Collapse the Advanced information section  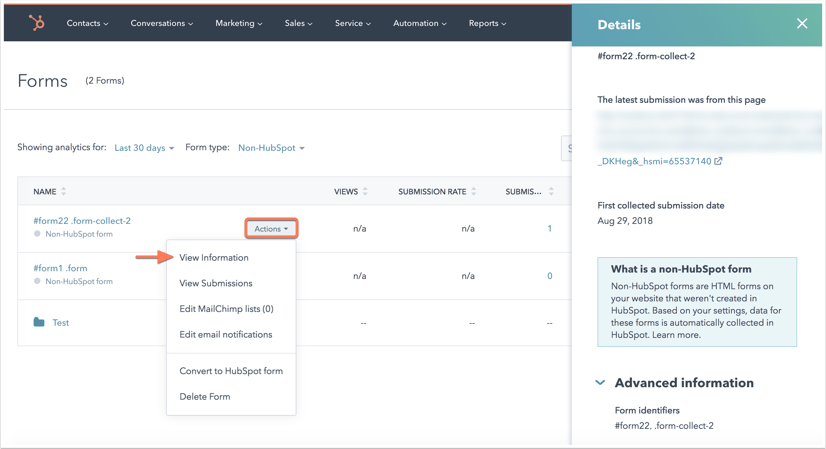[x=600, y=383]
